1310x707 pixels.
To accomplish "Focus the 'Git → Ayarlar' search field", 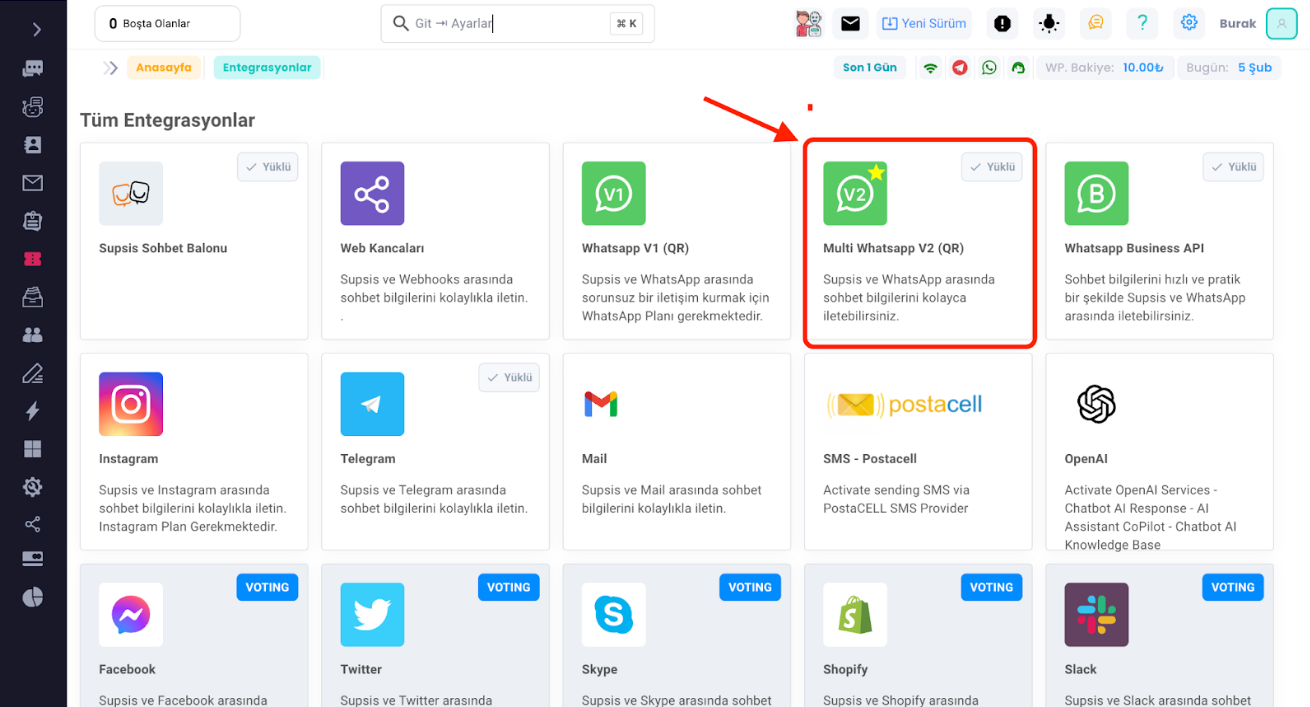I will [517, 24].
